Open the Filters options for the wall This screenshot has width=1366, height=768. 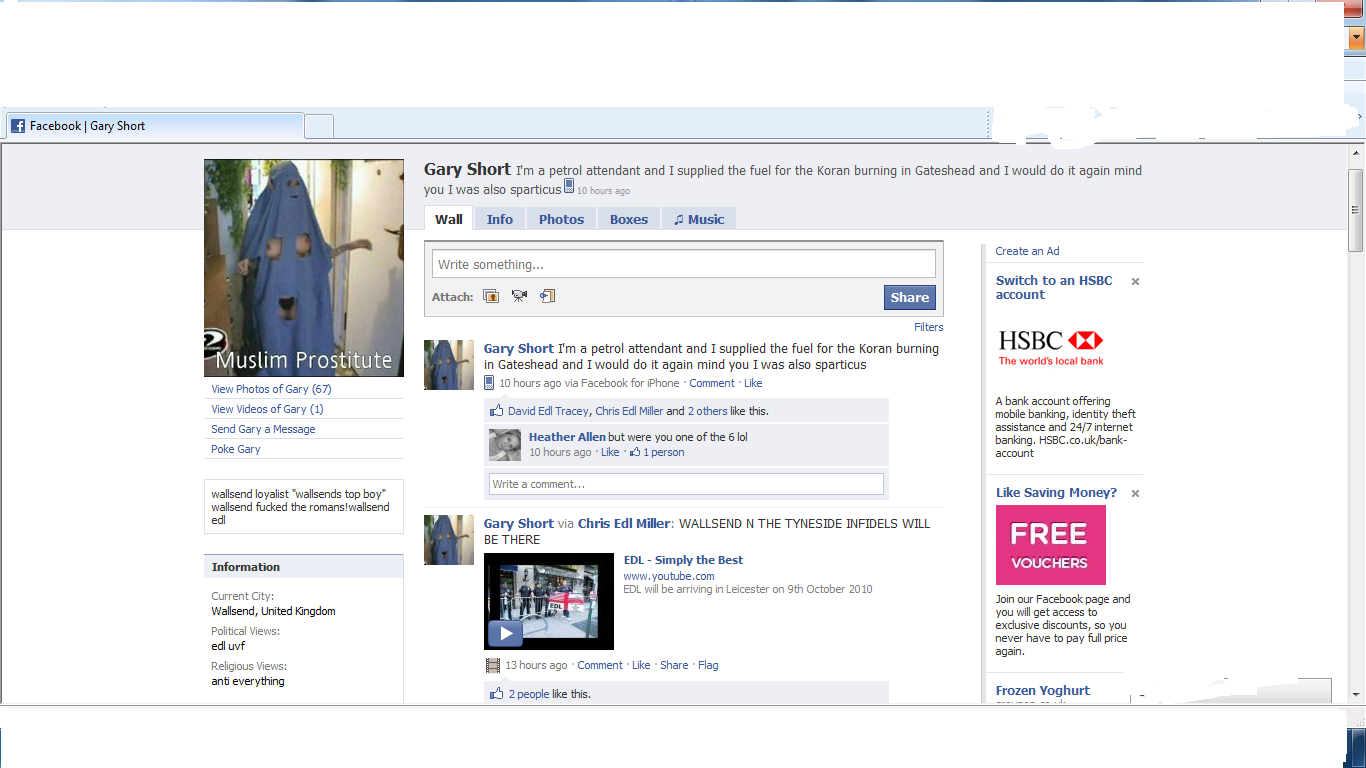(928, 327)
